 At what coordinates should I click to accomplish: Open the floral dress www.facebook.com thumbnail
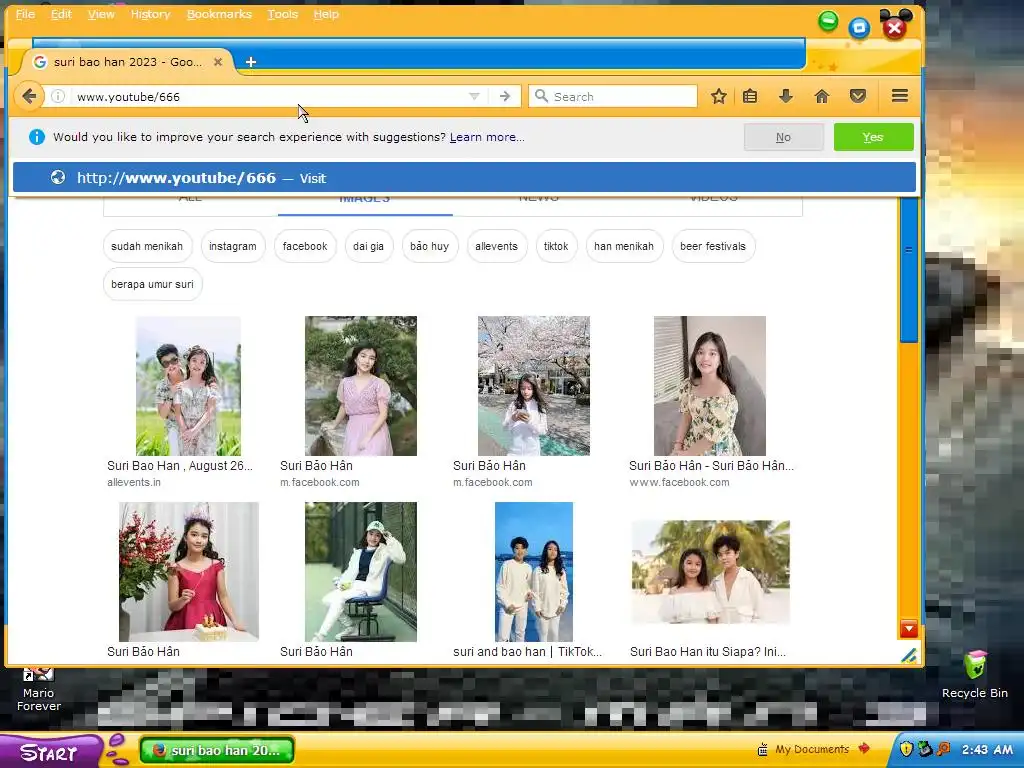710,386
